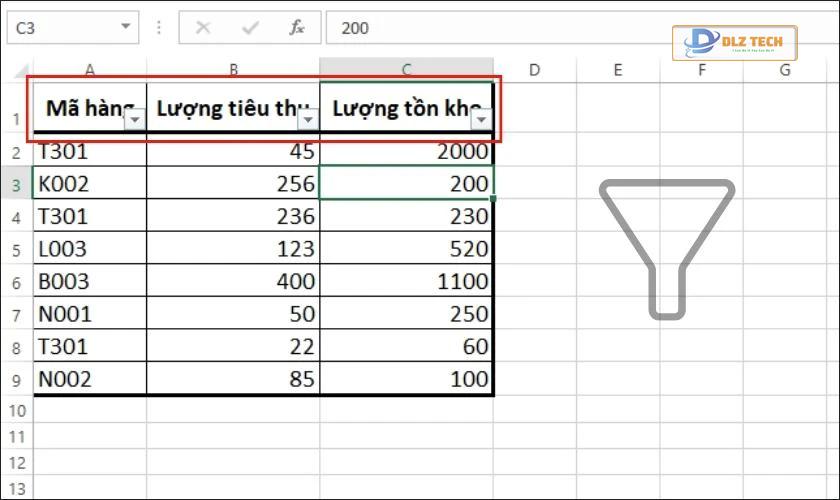Screen dimensions: 840x500
Task: Click the Cancel X icon in formula bar
Action: [203, 27]
